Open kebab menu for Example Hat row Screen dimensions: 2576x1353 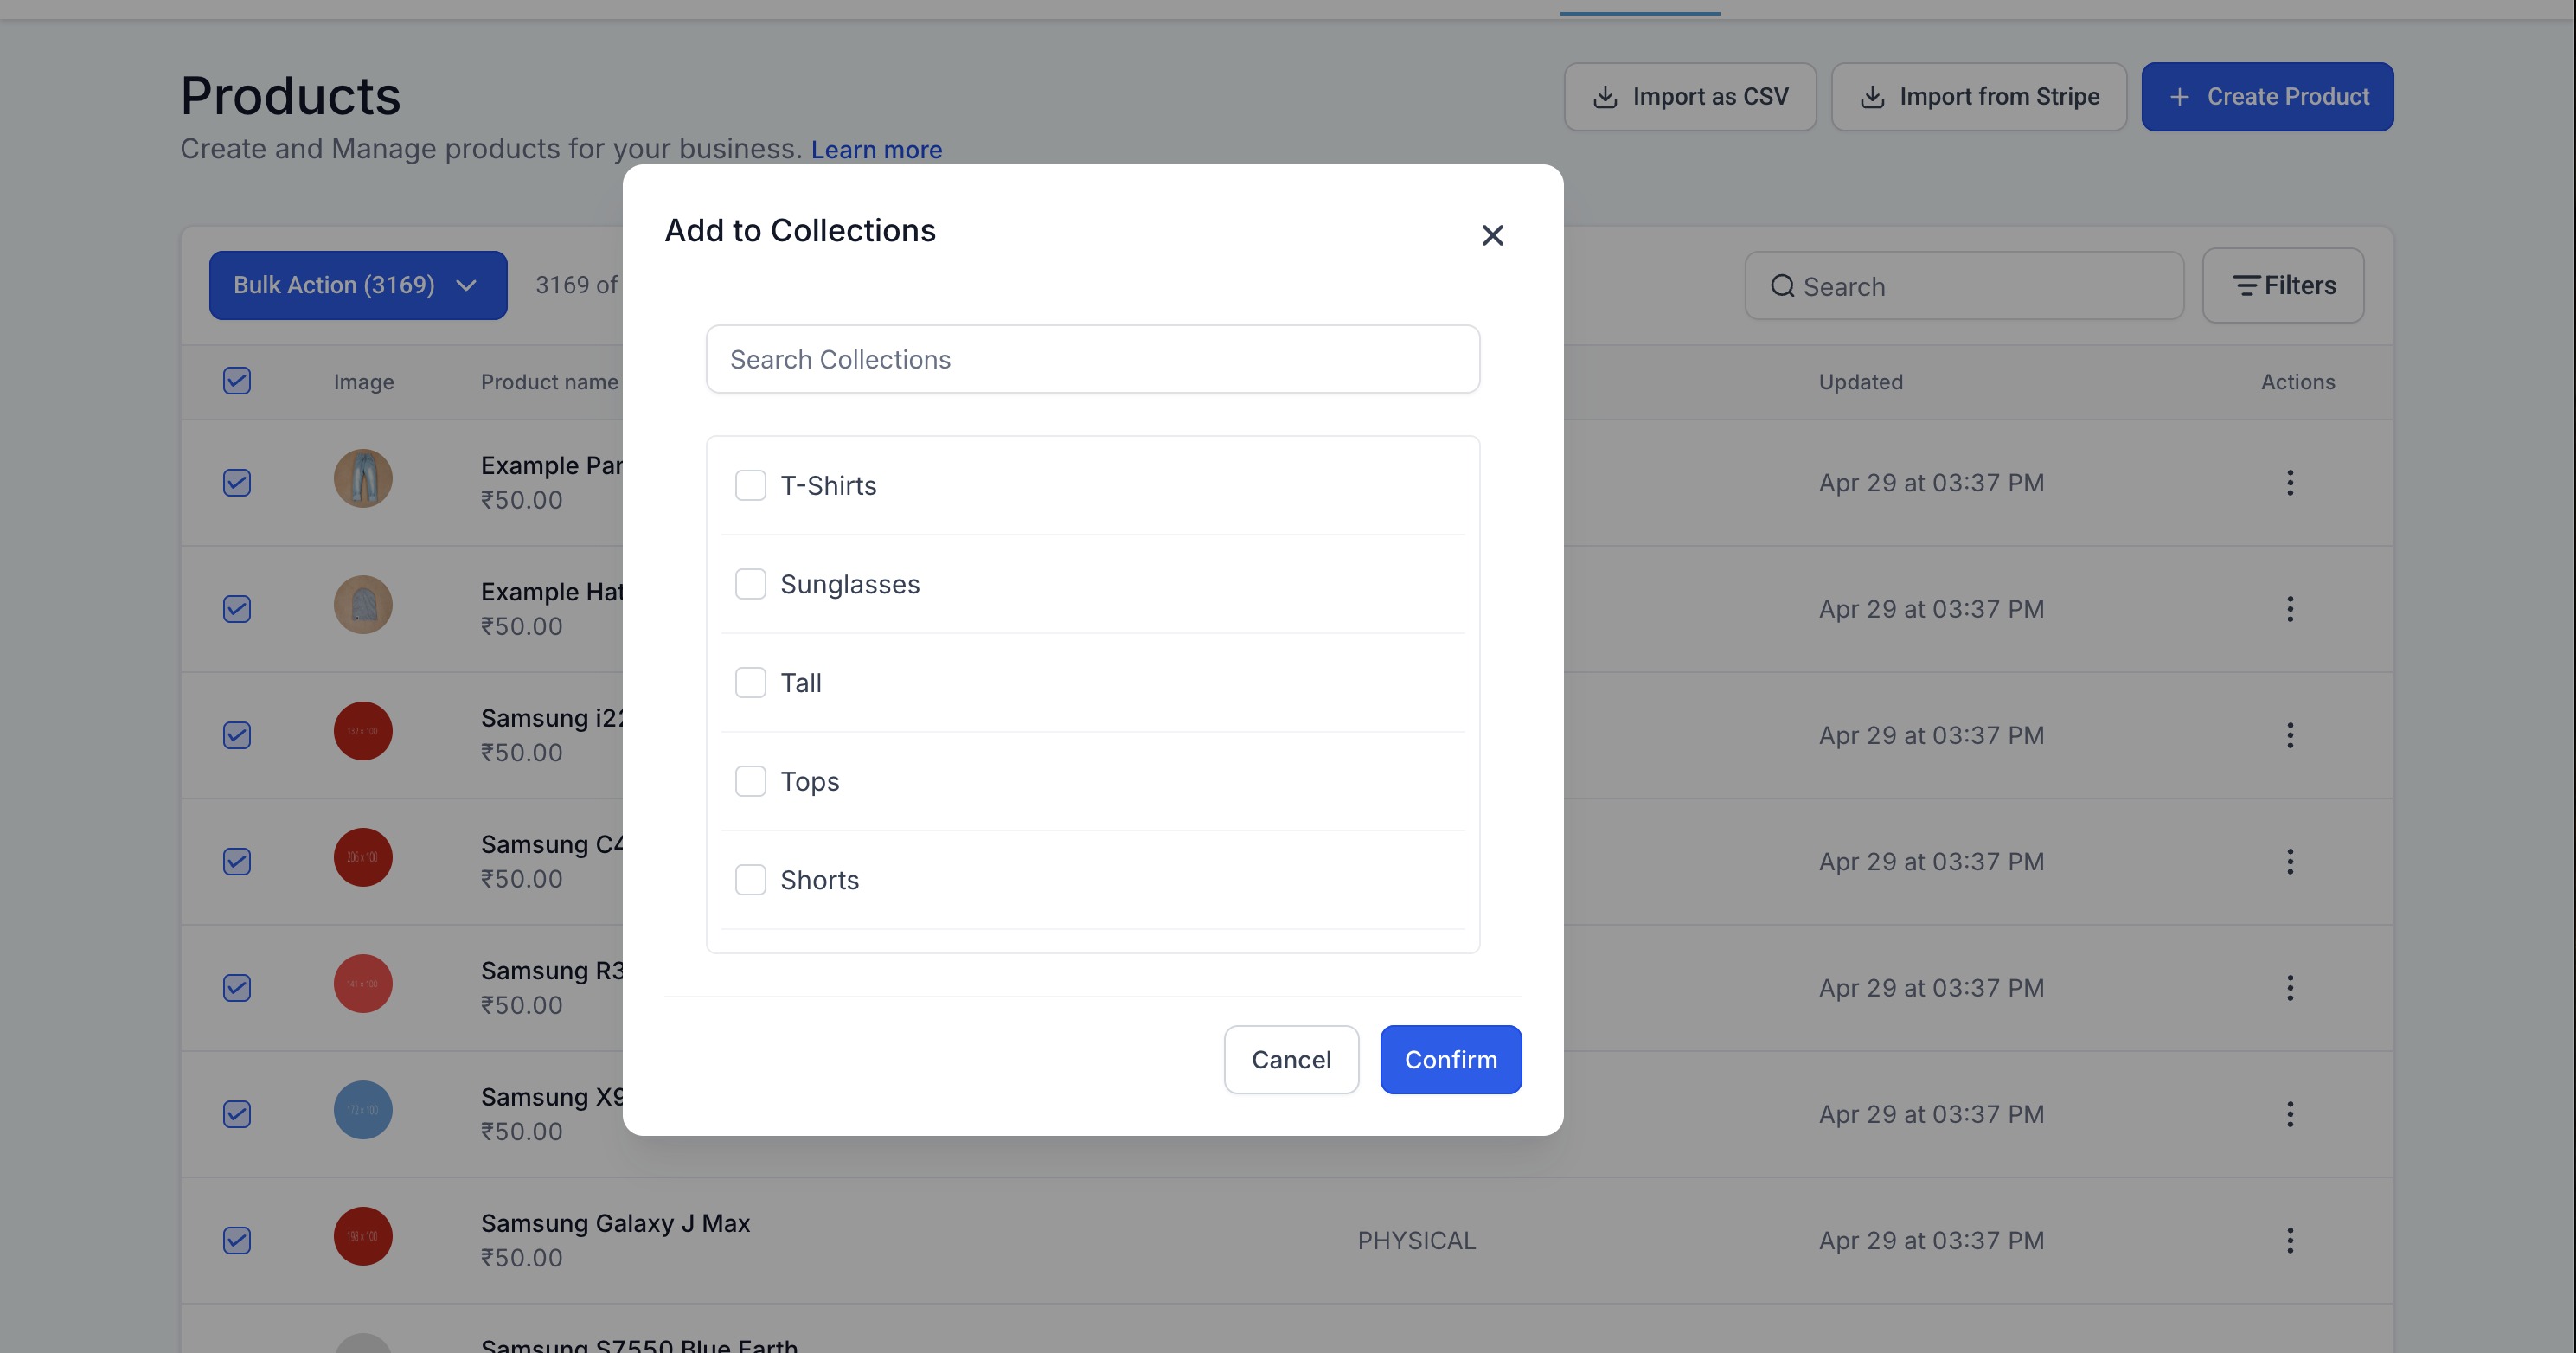coord(2290,609)
